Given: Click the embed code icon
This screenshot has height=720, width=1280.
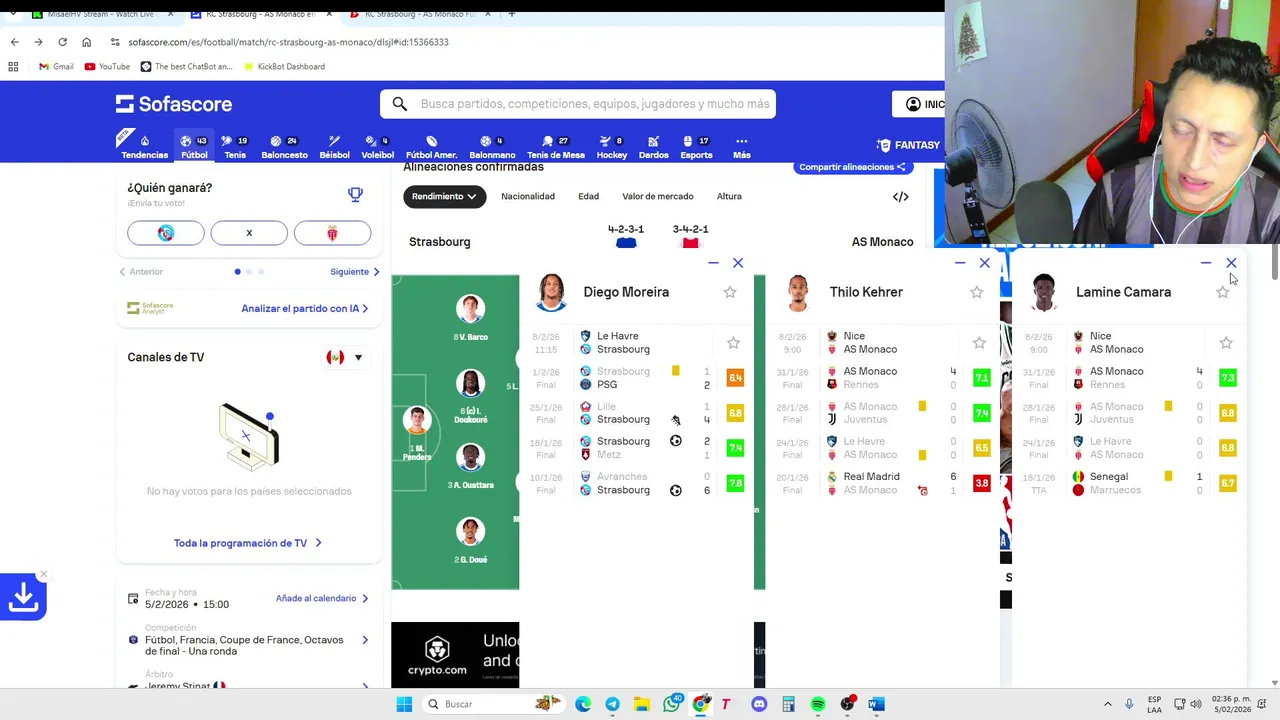Looking at the screenshot, I should (900, 197).
